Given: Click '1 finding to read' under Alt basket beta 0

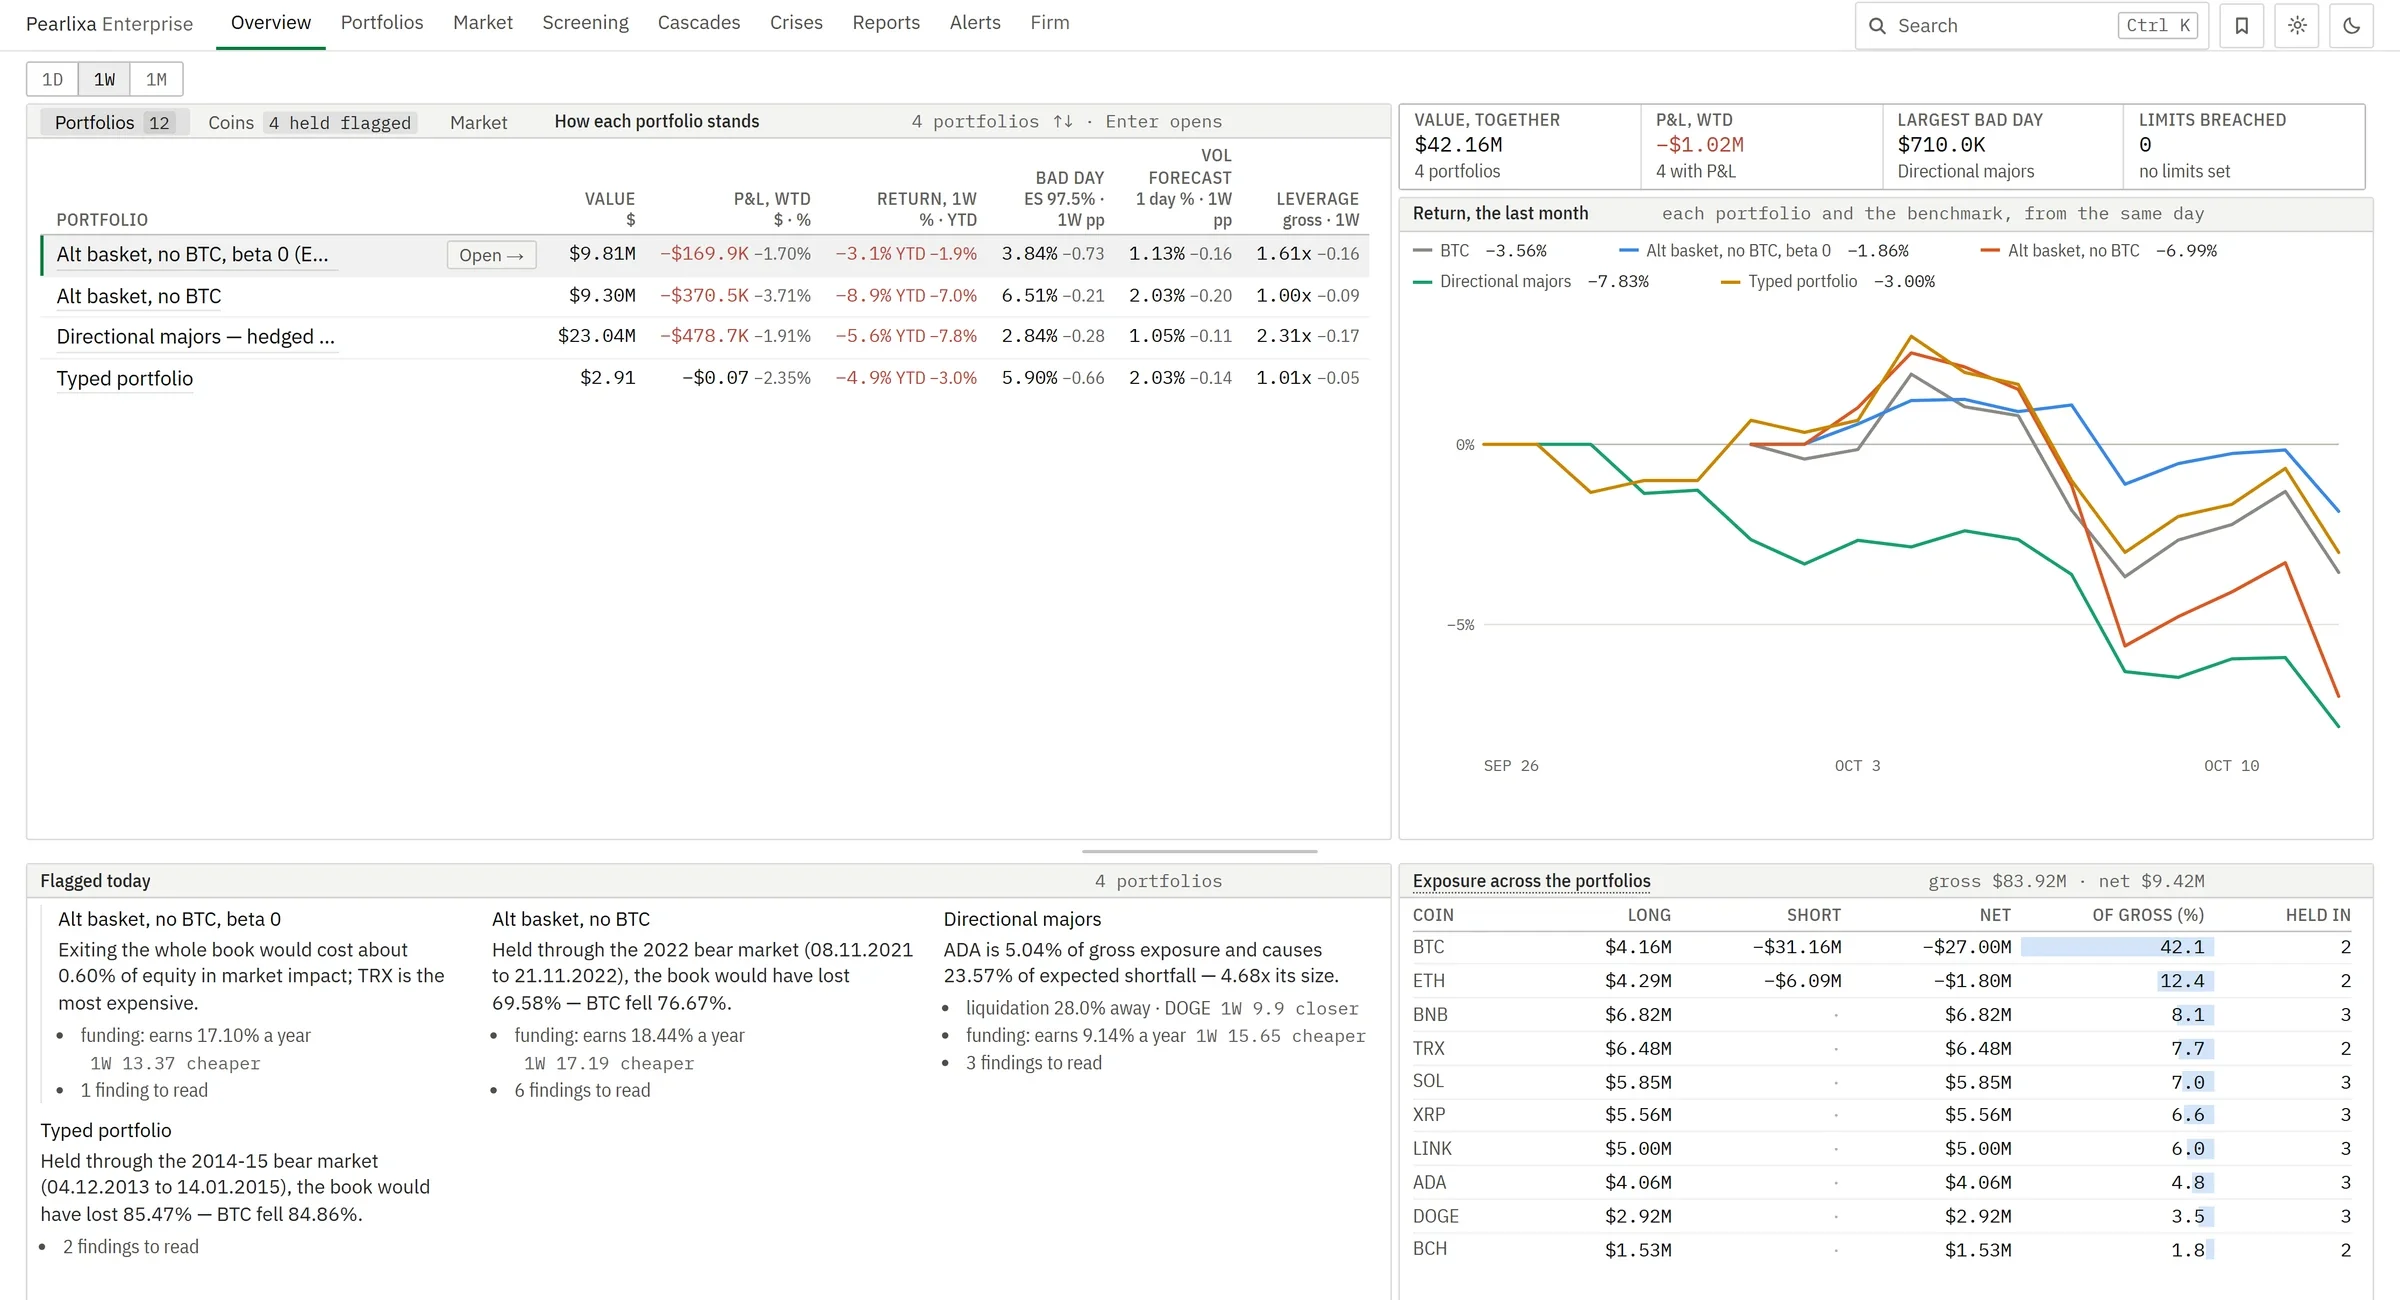Looking at the screenshot, I should [x=144, y=1090].
